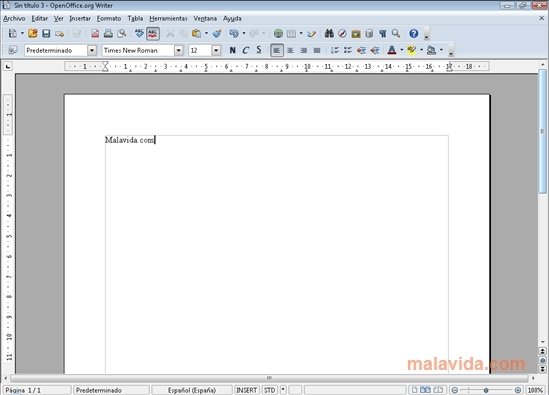The height and width of the screenshot is (395, 549).
Task: Click the vertical scrollbar thumb
Action: tap(542, 131)
